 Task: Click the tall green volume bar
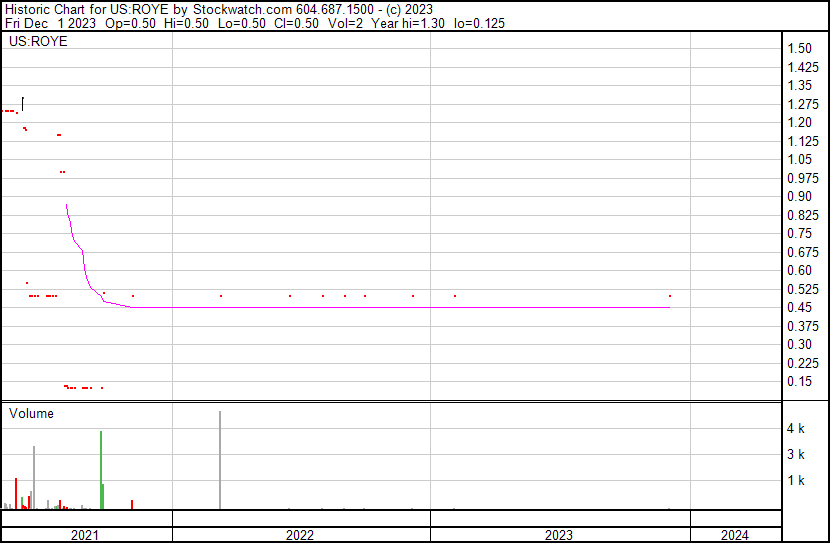[x=101, y=470]
